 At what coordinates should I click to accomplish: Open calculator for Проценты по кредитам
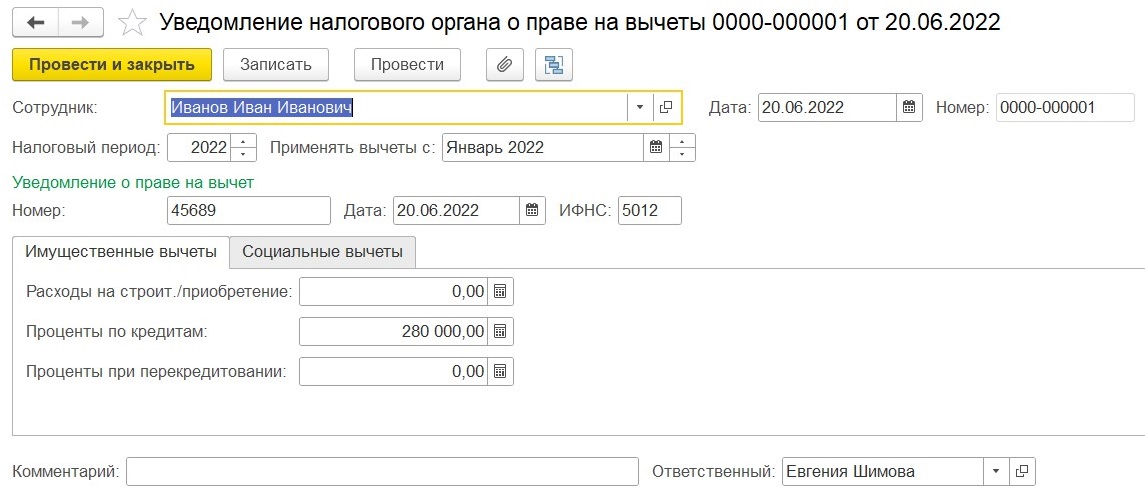point(500,331)
